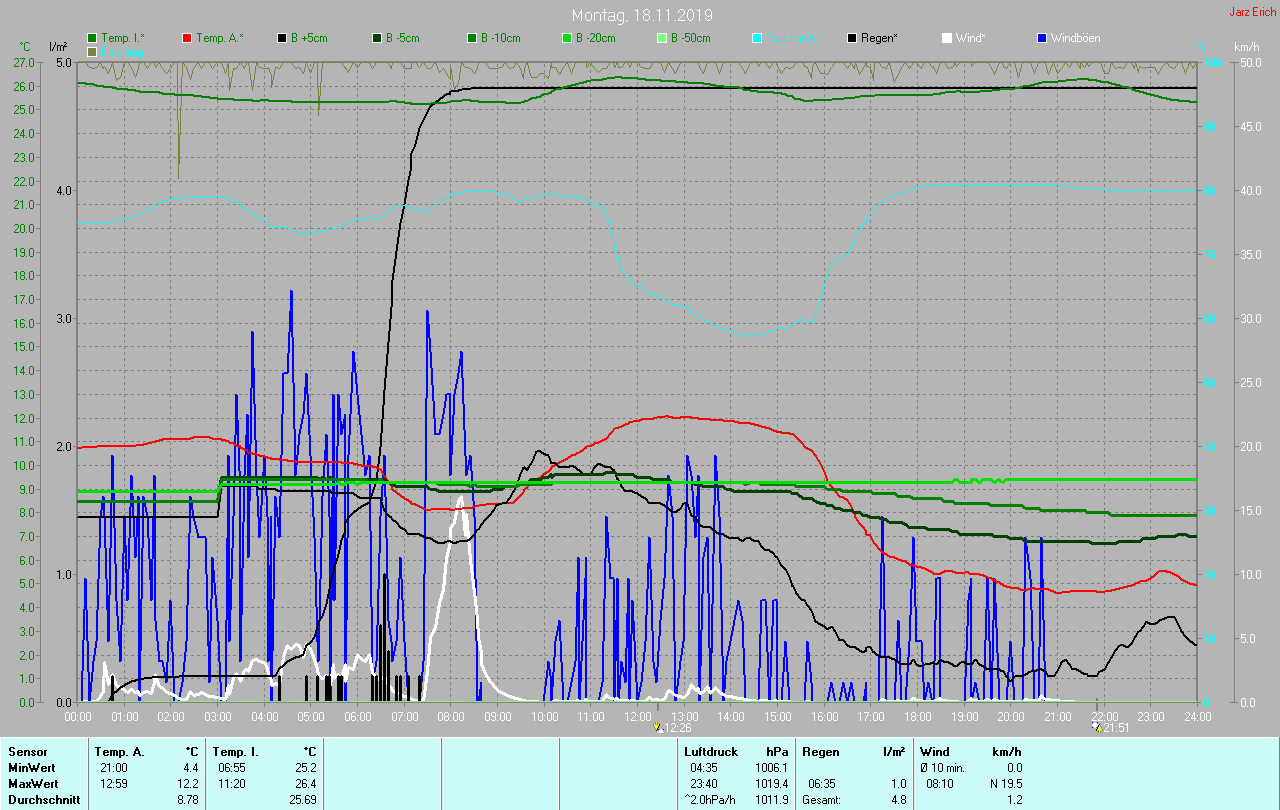Click the white Wind* legend square
The image size is (1280, 810).
pyautogui.click(x=947, y=38)
